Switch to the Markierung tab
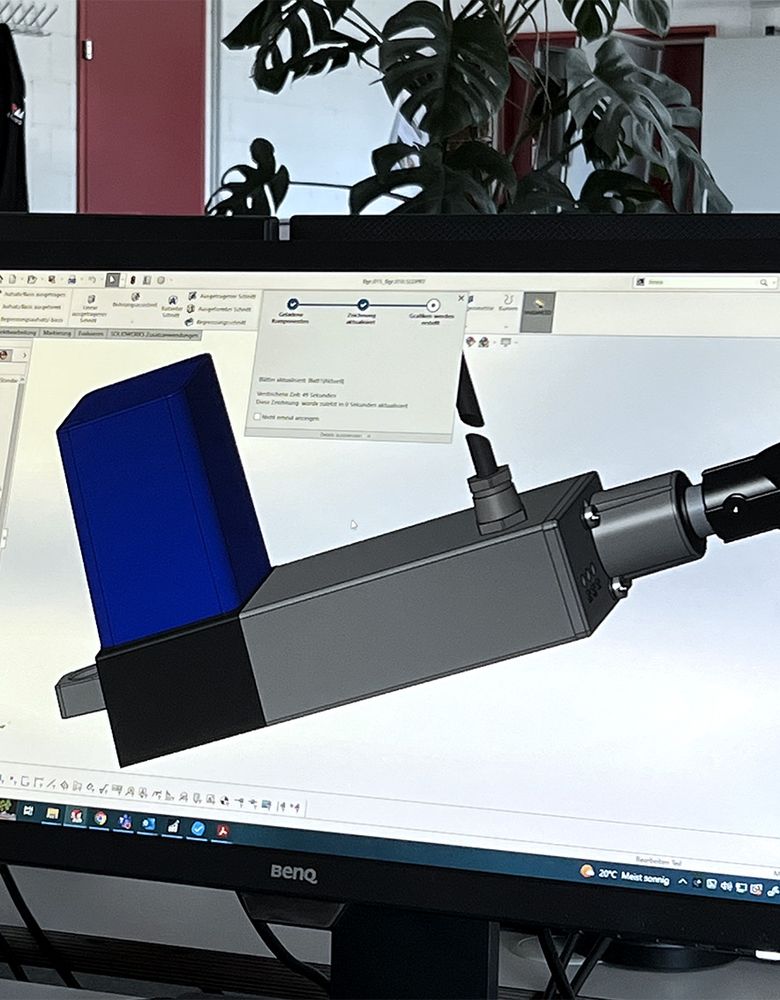The width and height of the screenshot is (780, 1000). pos(57,333)
